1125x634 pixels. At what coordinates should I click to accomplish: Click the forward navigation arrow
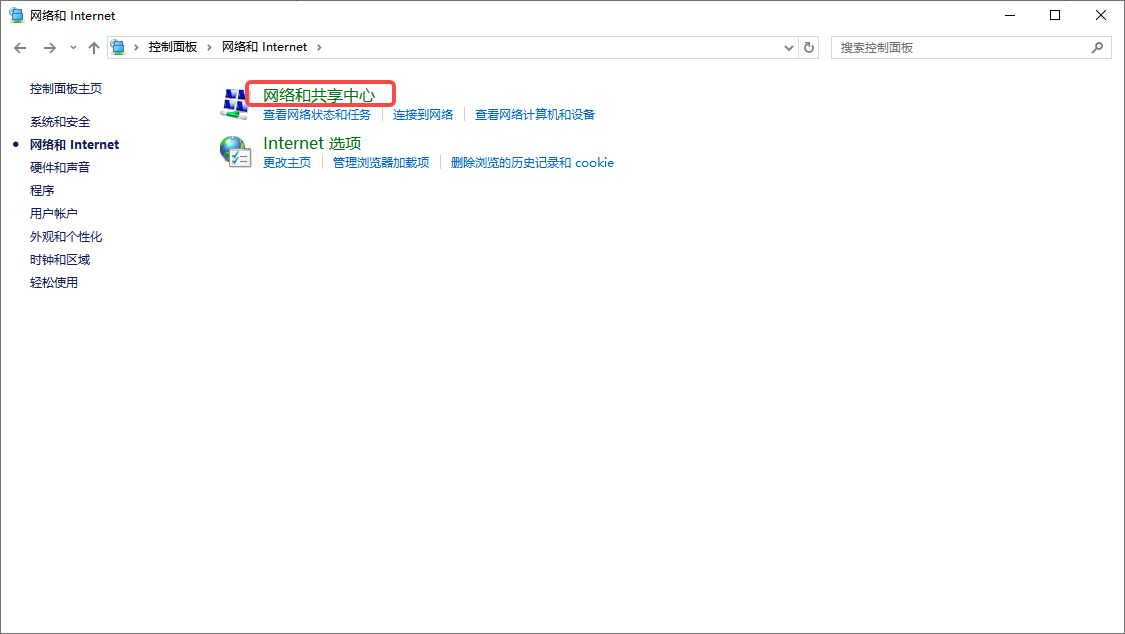pos(49,48)
